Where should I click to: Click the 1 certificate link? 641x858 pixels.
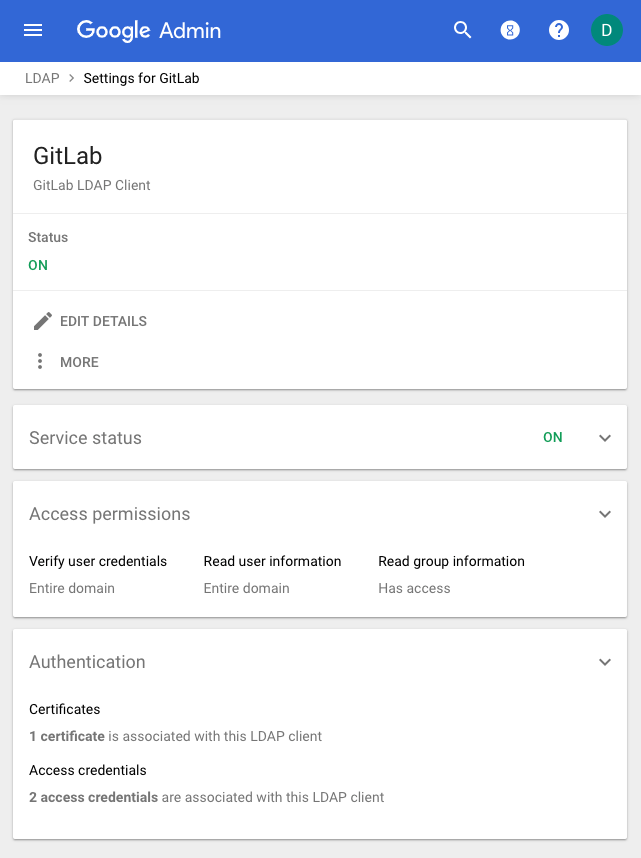coord(66,735)
